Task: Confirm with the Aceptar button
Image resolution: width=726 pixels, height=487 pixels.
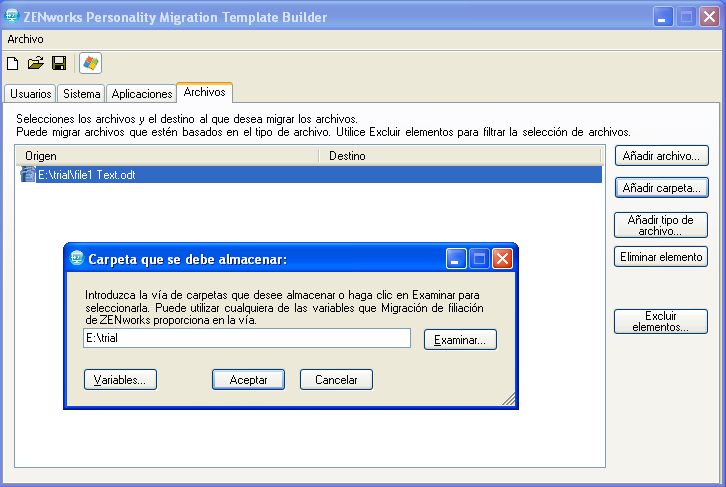Action: (x=248, y=380)
